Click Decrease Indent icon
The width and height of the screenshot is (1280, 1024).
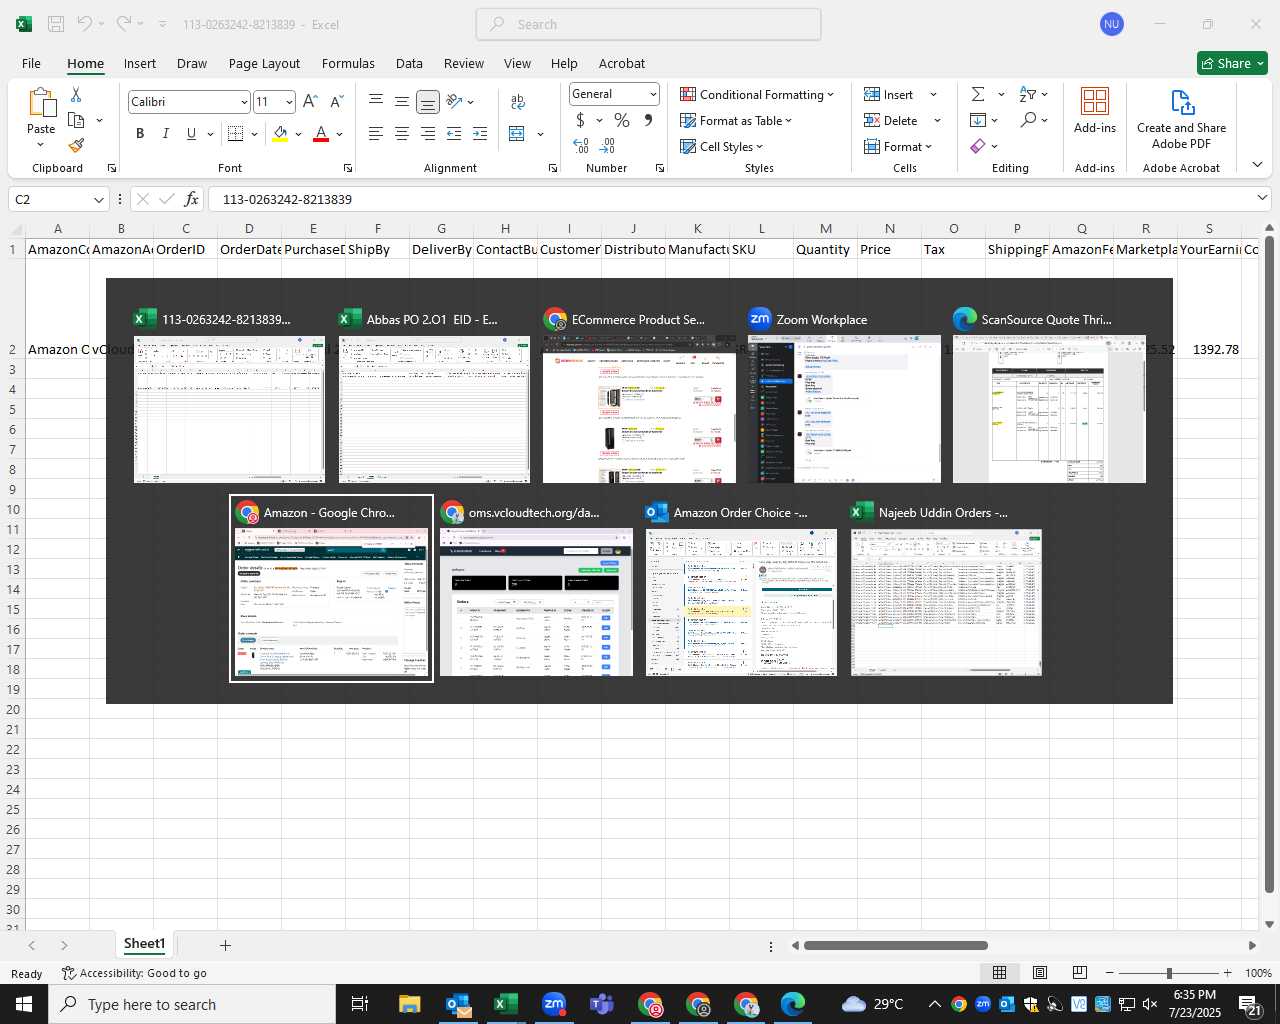click(x=454, y=133)
